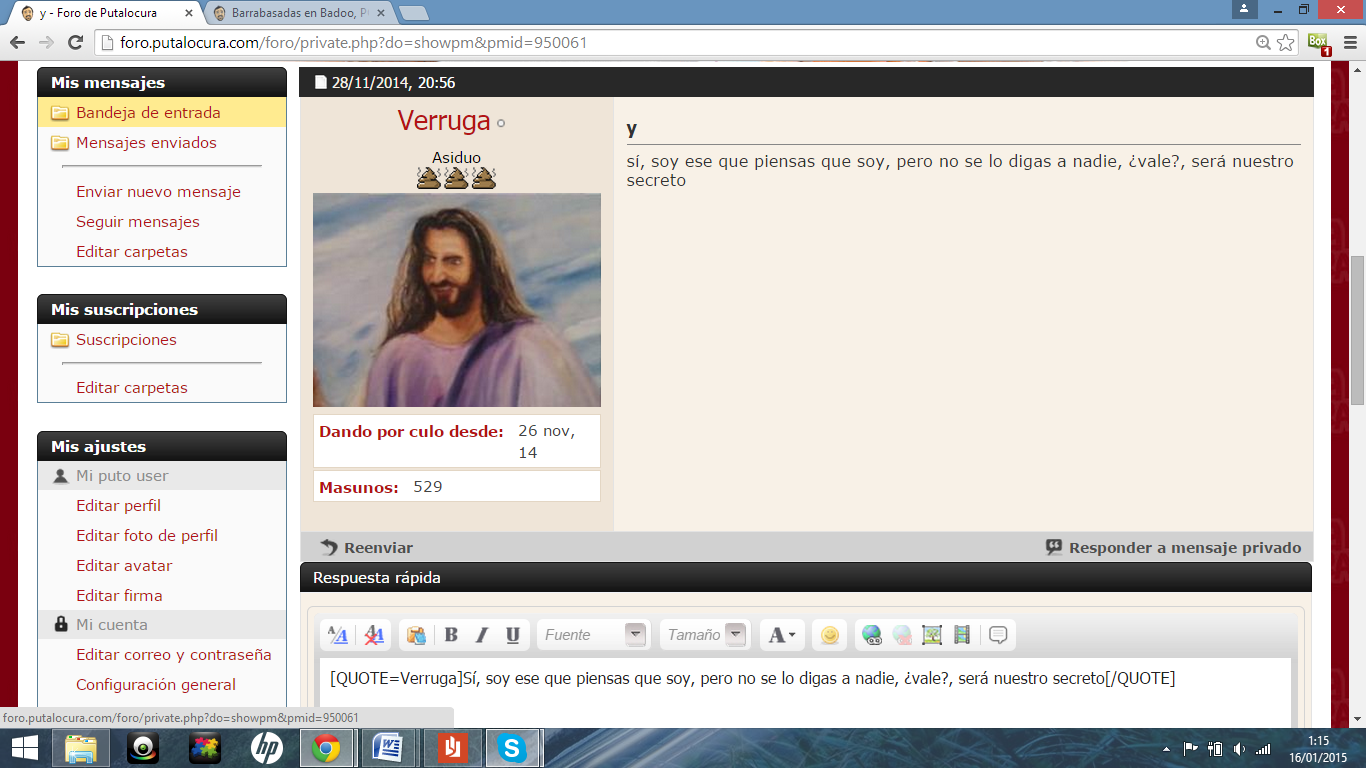This screenshot has width=1366, height=768.
Task: Open the HP app from taskbar
Action: (x=267, y=748)
